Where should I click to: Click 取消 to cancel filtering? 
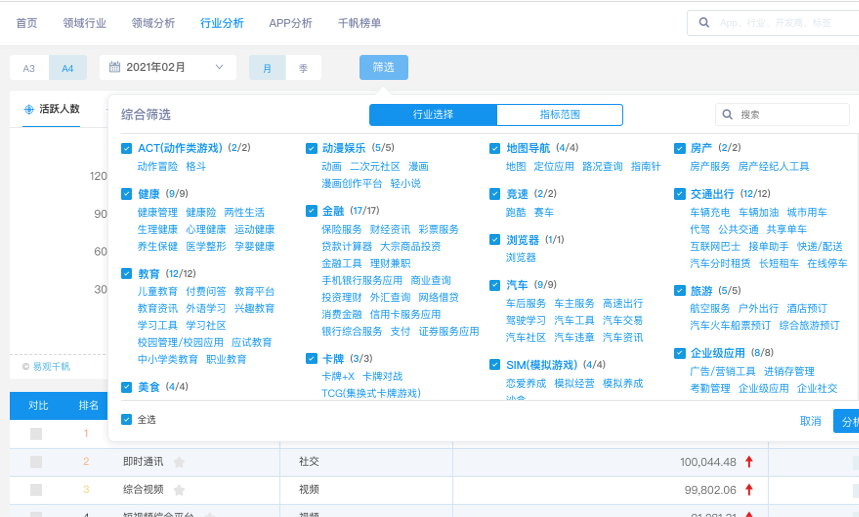[811, 421]
